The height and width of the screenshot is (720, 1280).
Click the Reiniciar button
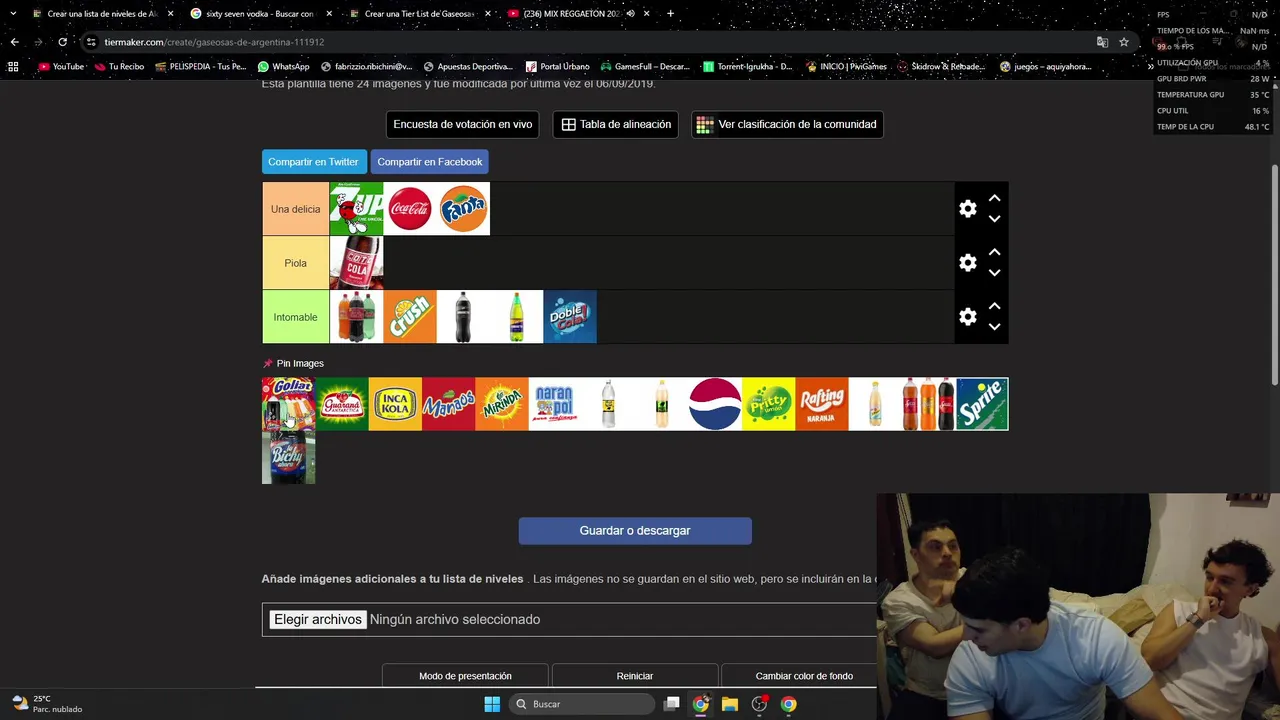[635, 676]
